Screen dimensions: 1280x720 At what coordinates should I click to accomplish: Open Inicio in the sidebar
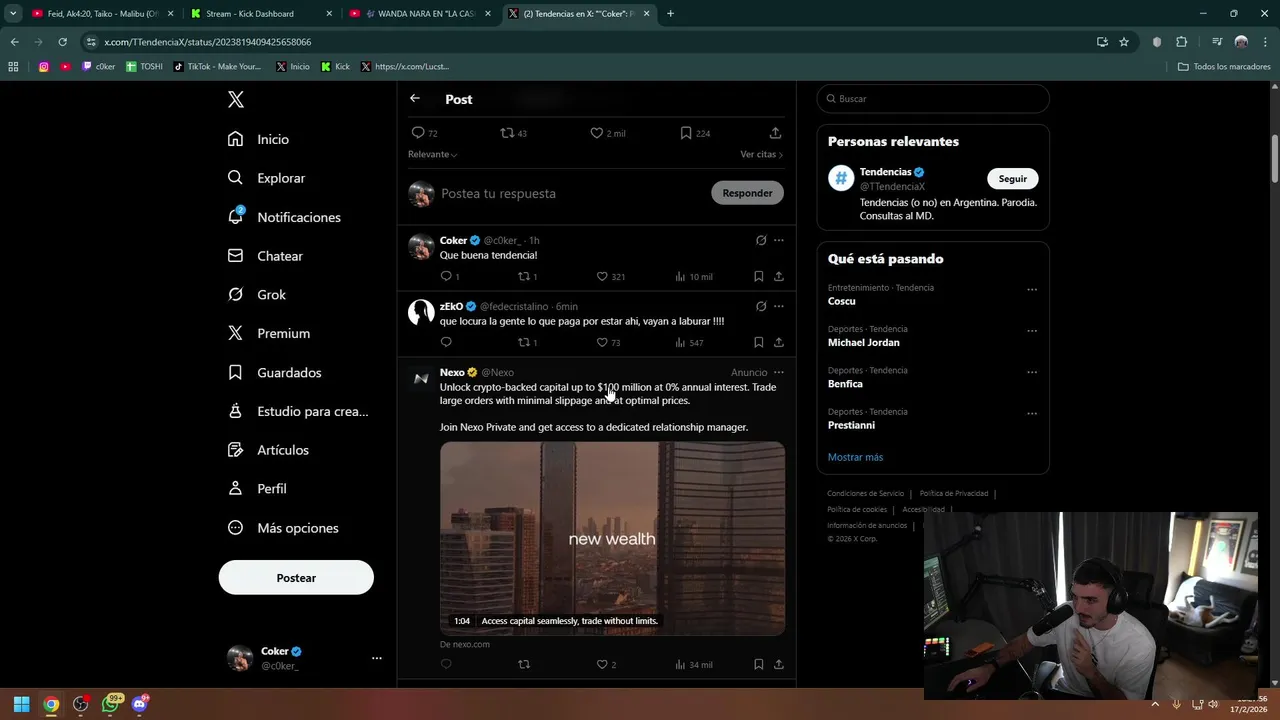[259, 139]
